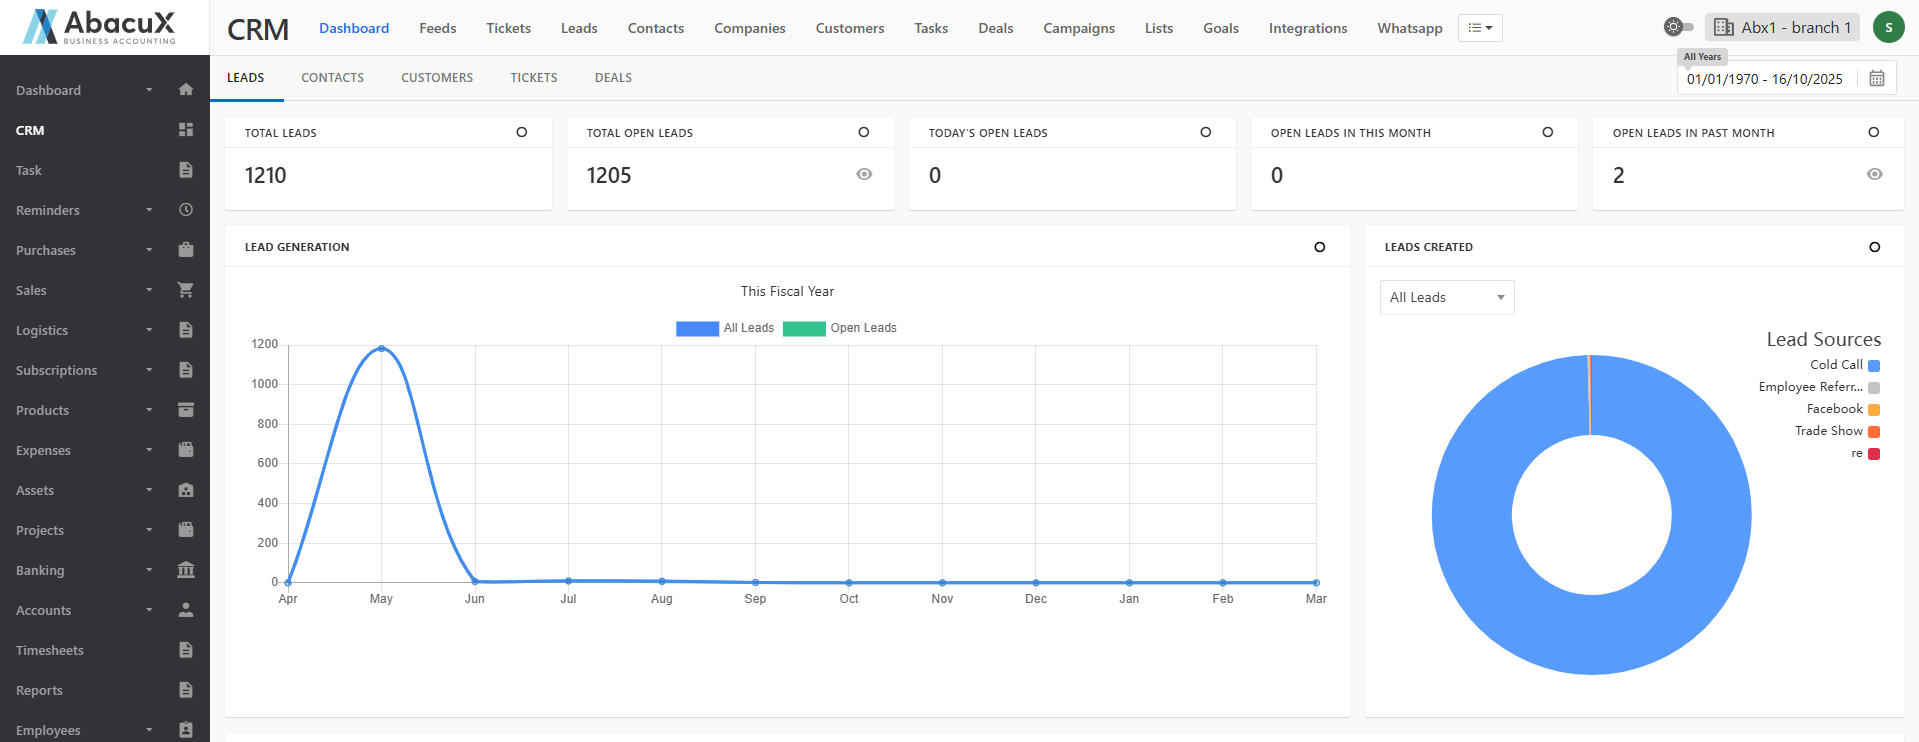1919x742 pixels.
Task: Click the Purchases briefcase icon
Action: tap(185, 250)
